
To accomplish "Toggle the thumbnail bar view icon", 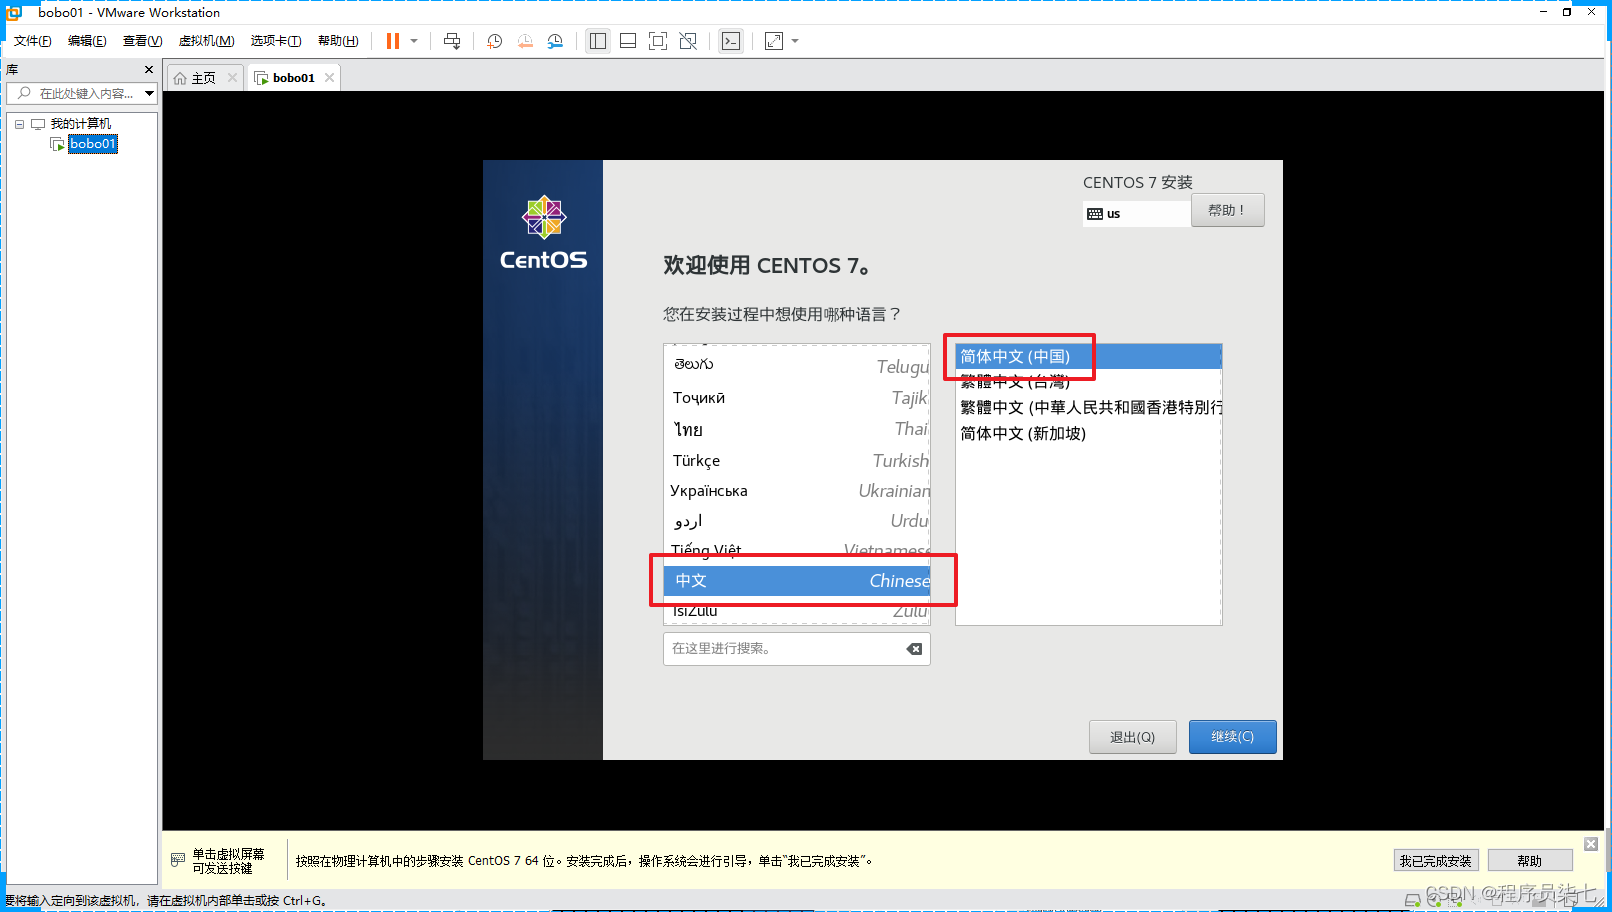I will click(x=628, y=41).
